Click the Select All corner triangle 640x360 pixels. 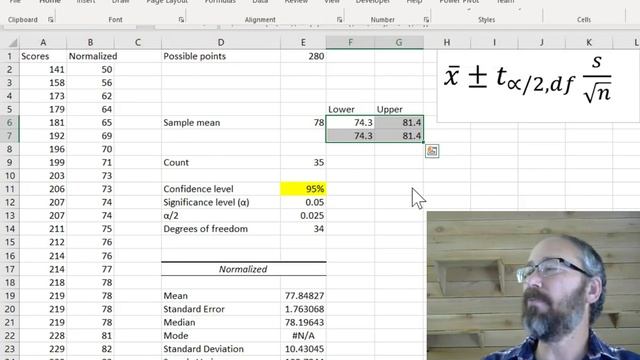click(x=13, y=43)
